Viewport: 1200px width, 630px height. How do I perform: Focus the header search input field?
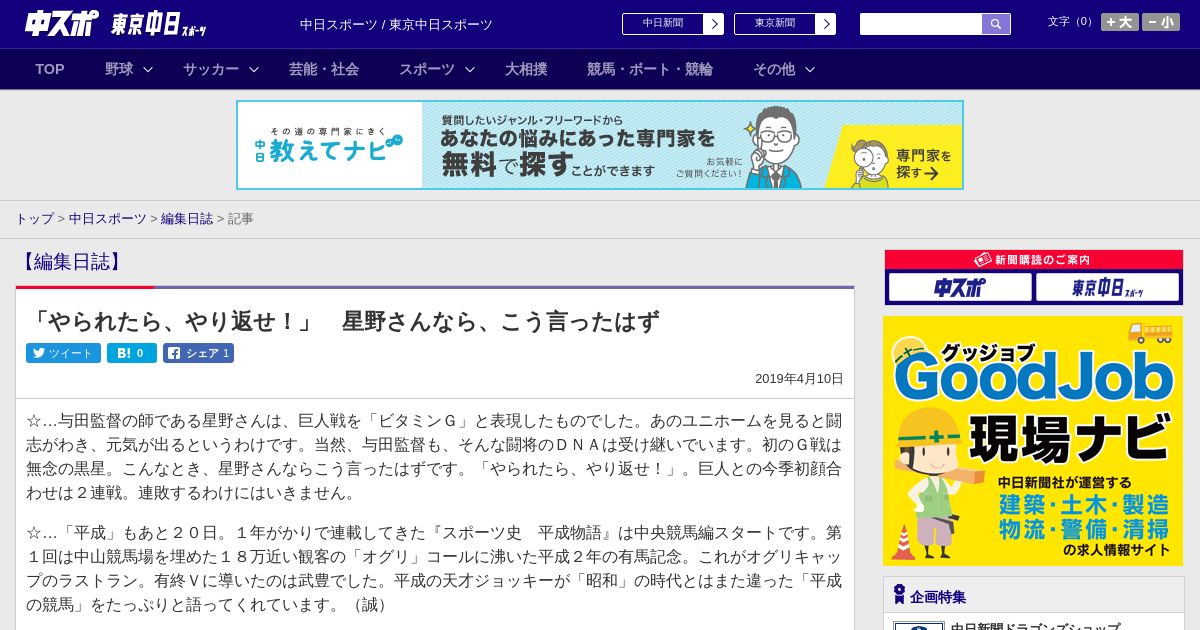(x=921, y=24)
